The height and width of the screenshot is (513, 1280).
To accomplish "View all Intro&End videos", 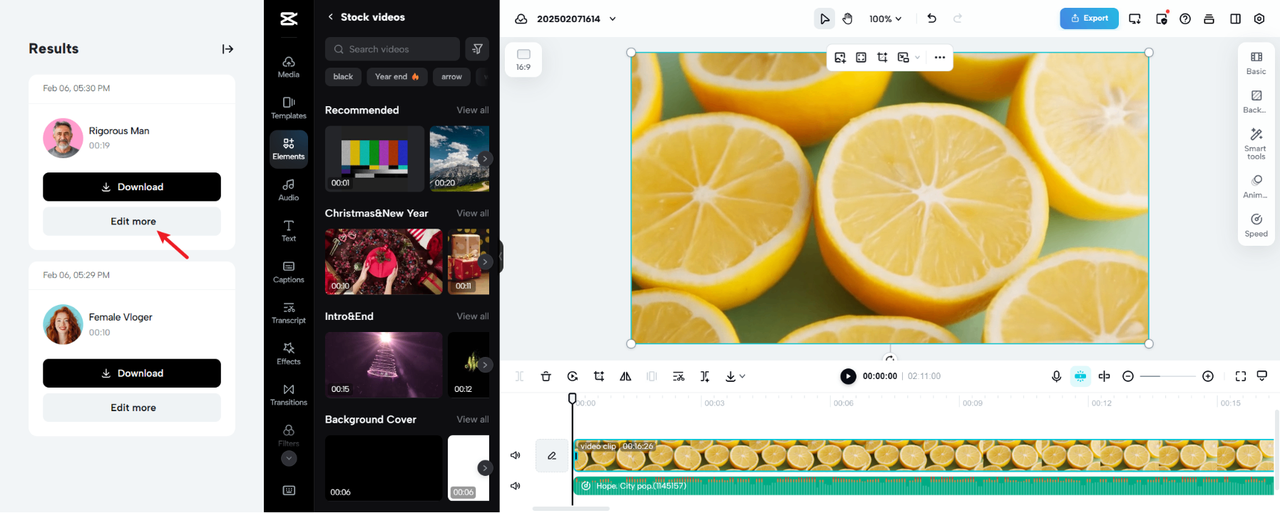I will coord(473,316).
